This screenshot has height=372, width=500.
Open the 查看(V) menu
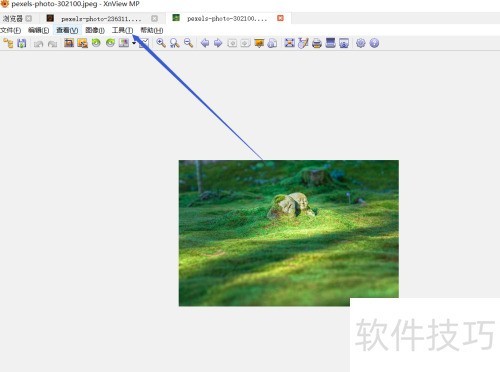coord(67,30)
